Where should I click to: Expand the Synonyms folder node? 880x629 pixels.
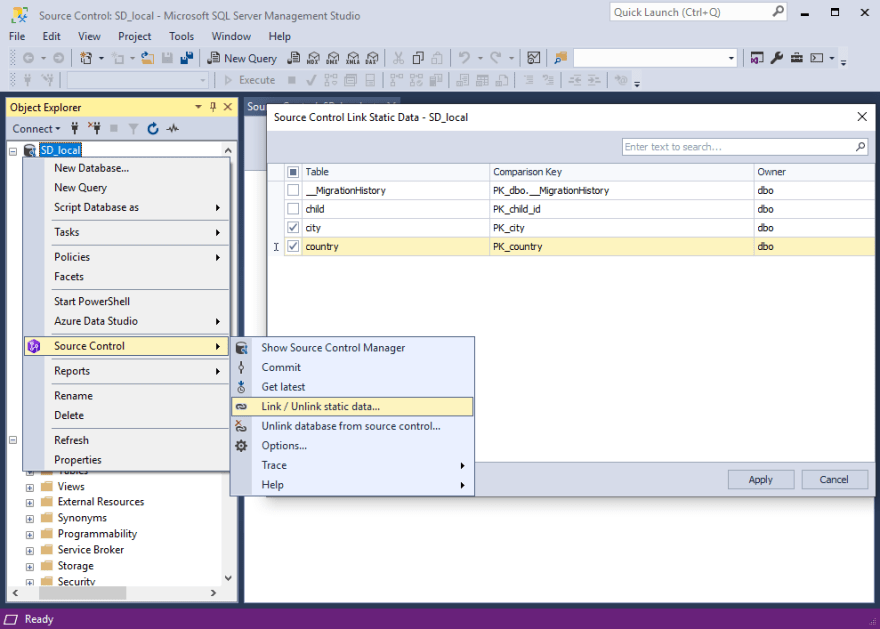click(30, 518)
